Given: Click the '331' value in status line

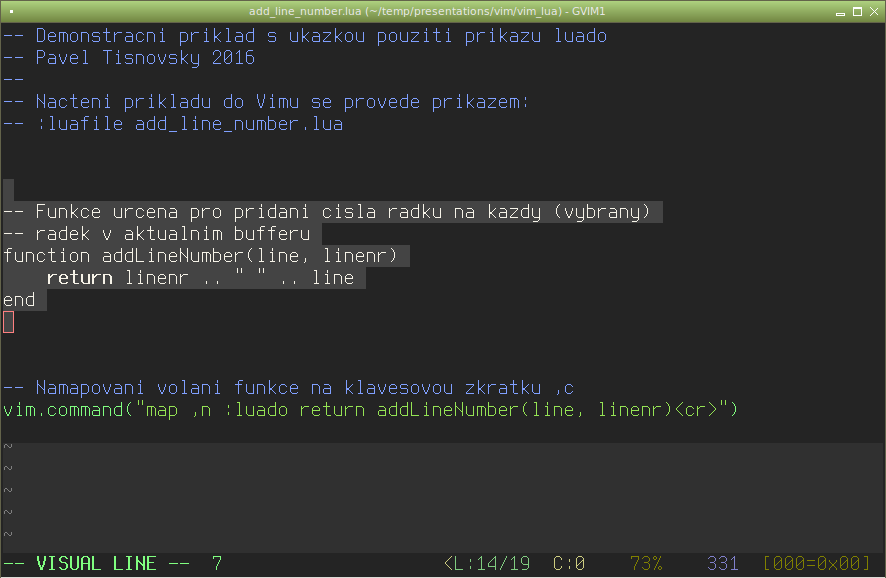Looking at the screenshot, I should (x=723, y=564).
